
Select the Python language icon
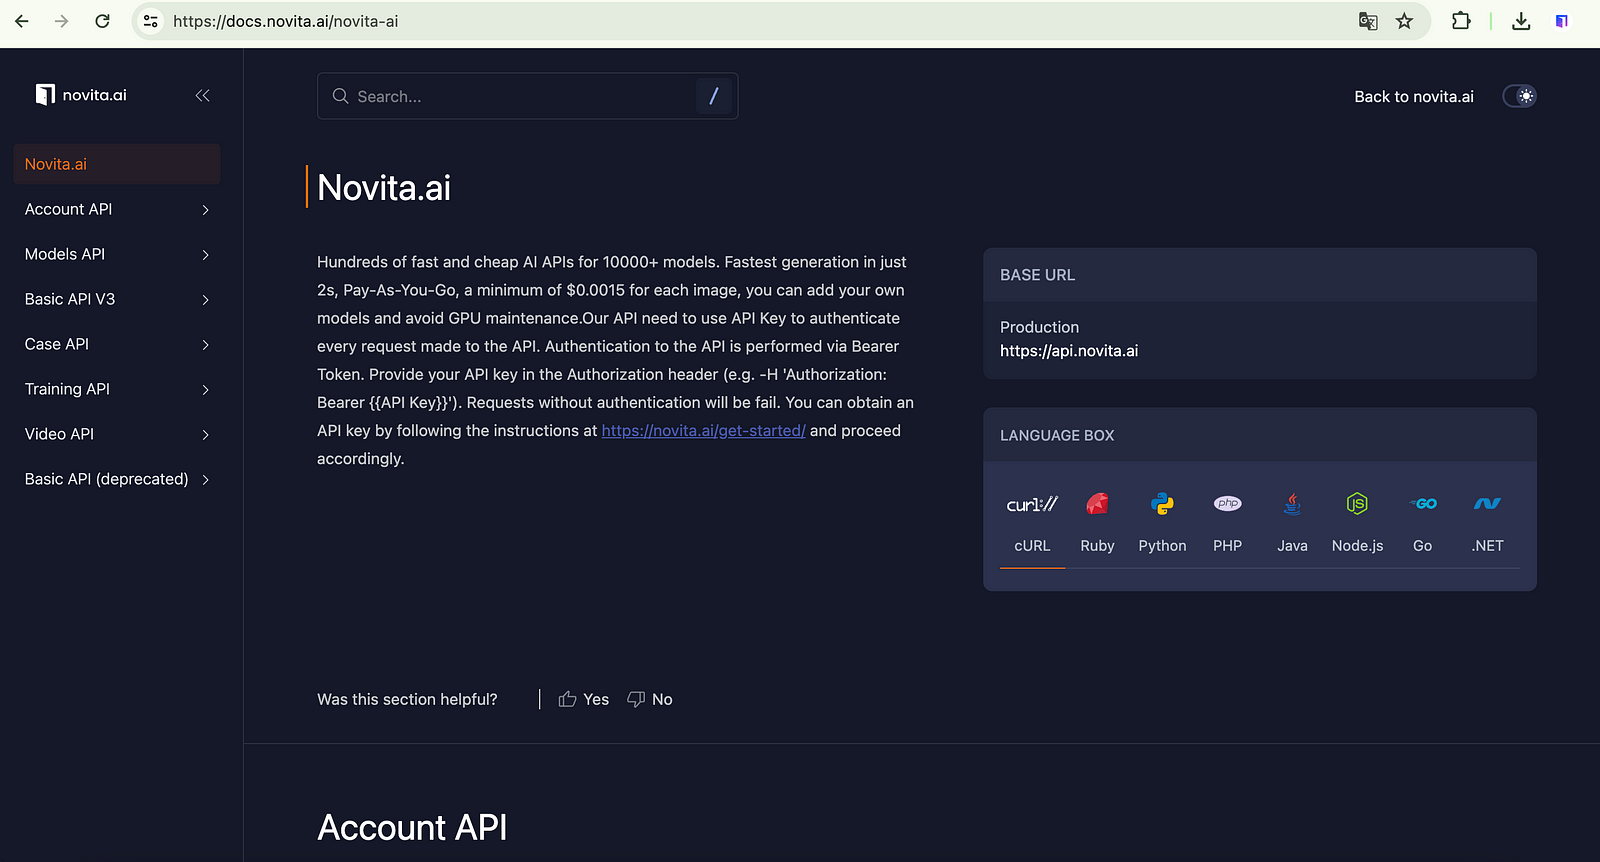point(1162,504)
